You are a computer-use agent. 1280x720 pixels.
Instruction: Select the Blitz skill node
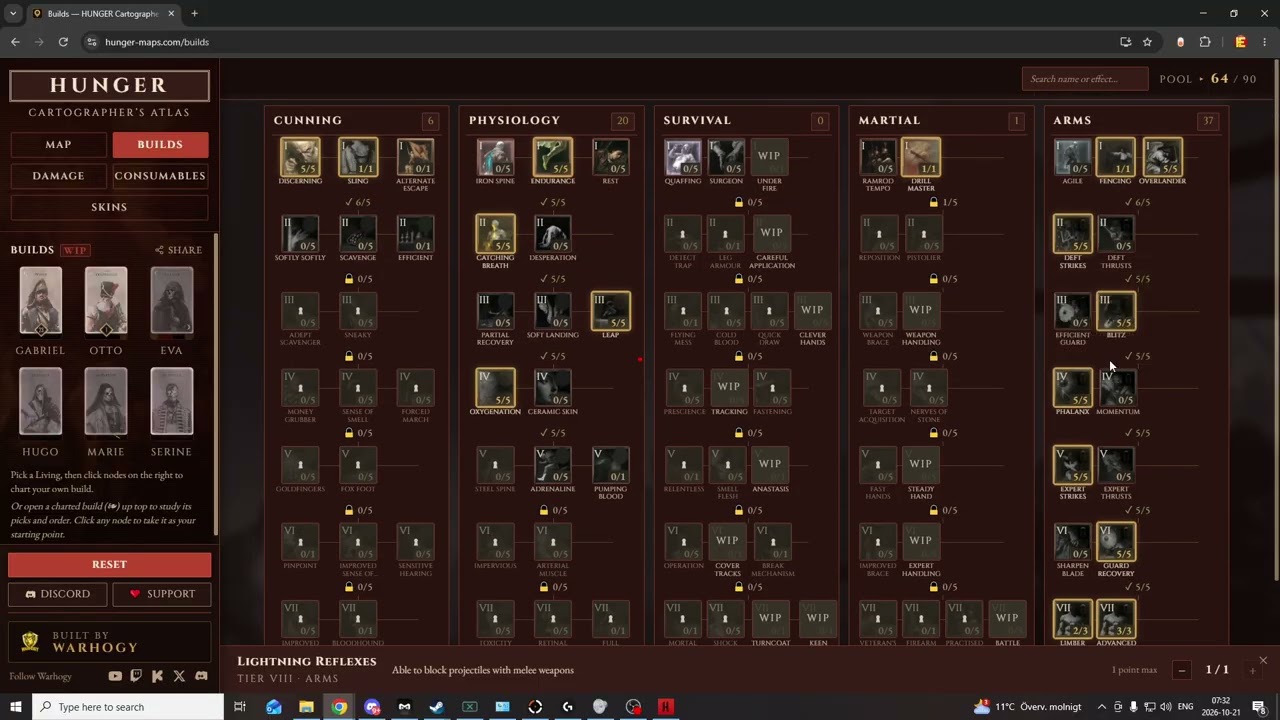coord(1116,311)
